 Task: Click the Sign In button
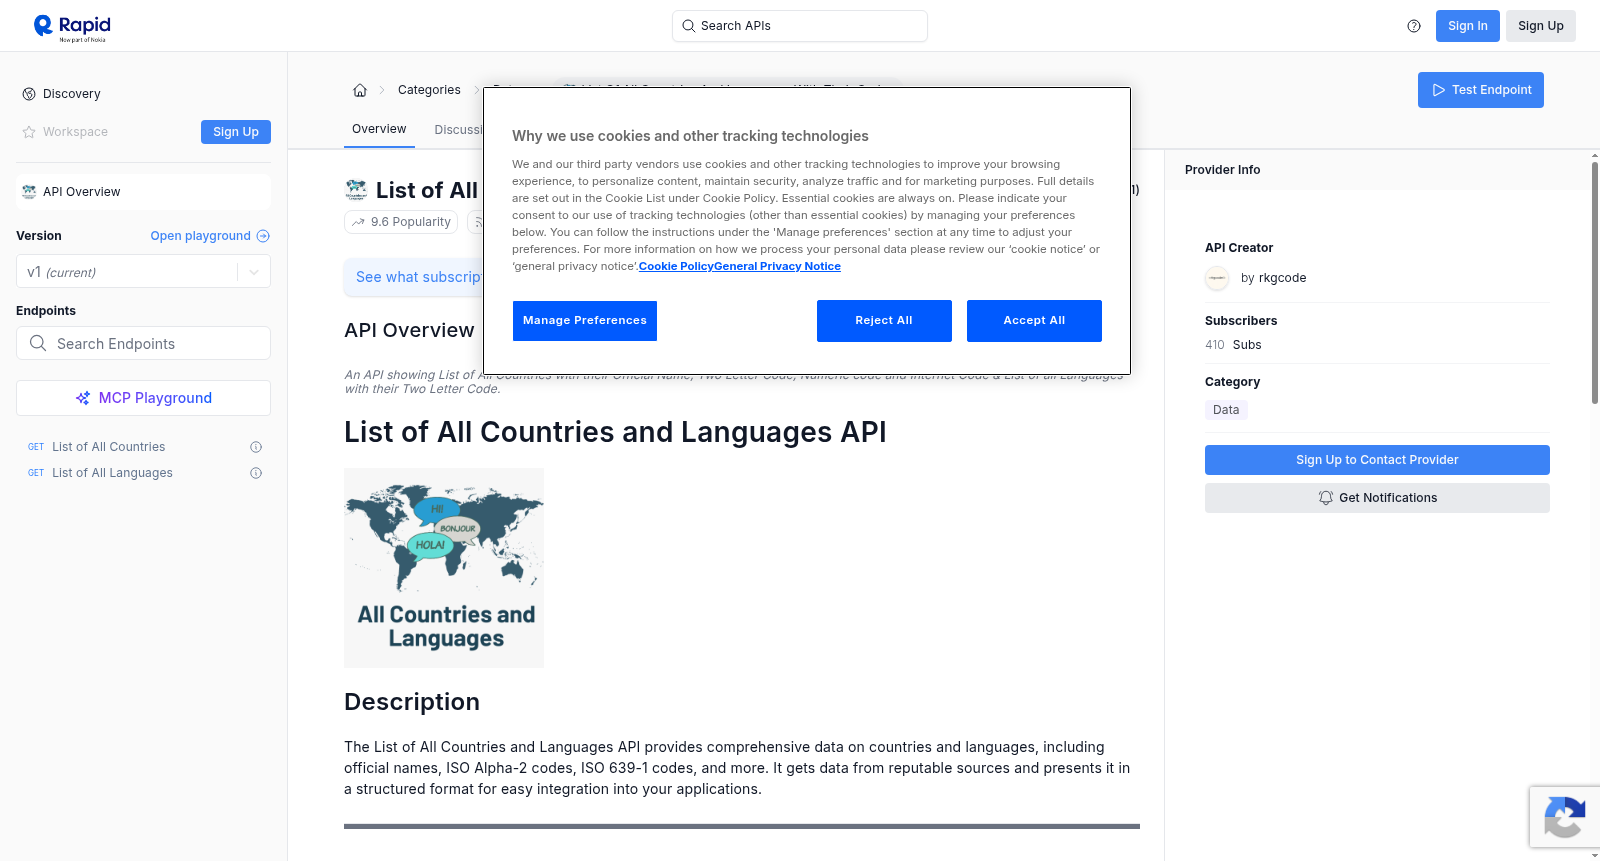(x=1467, y=26)
